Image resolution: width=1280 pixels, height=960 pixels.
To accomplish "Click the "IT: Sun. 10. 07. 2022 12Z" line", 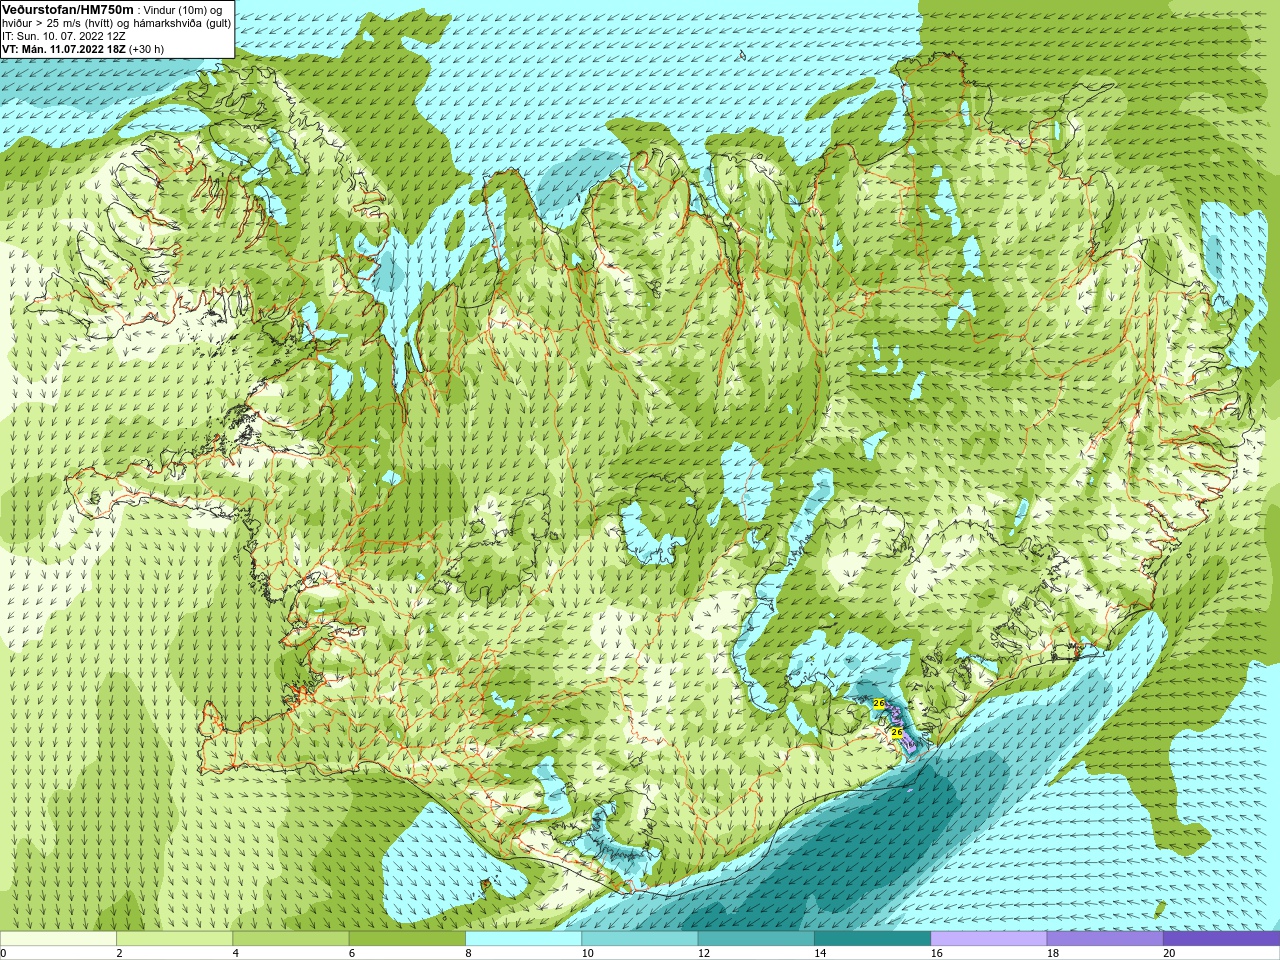I will point(63,36).
